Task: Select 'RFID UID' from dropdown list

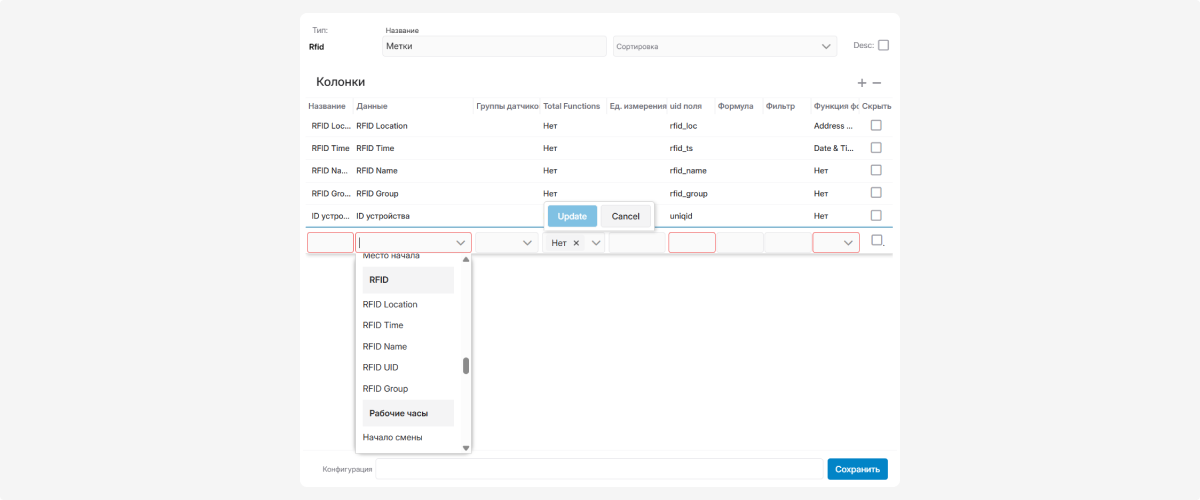Action: click(x=380, y=367)
